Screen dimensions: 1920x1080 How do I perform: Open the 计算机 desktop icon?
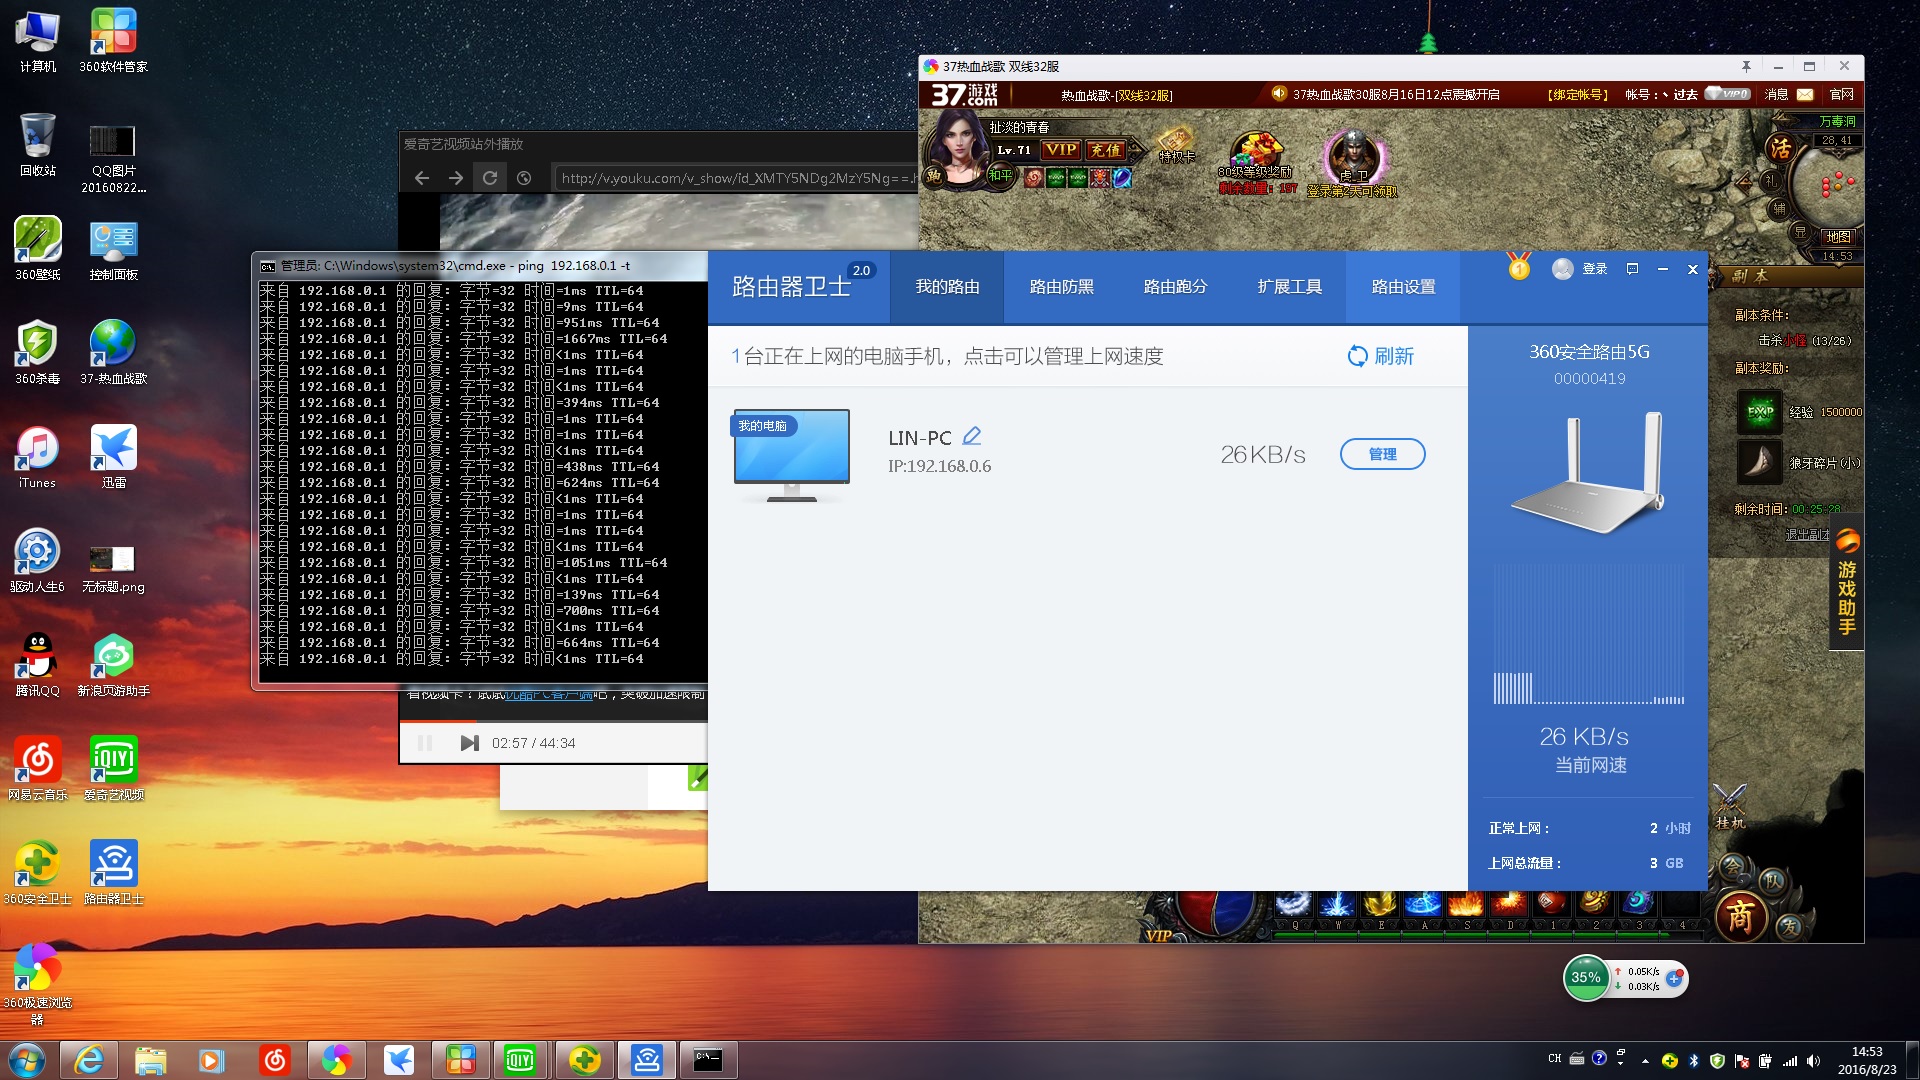tap(37, 41)
